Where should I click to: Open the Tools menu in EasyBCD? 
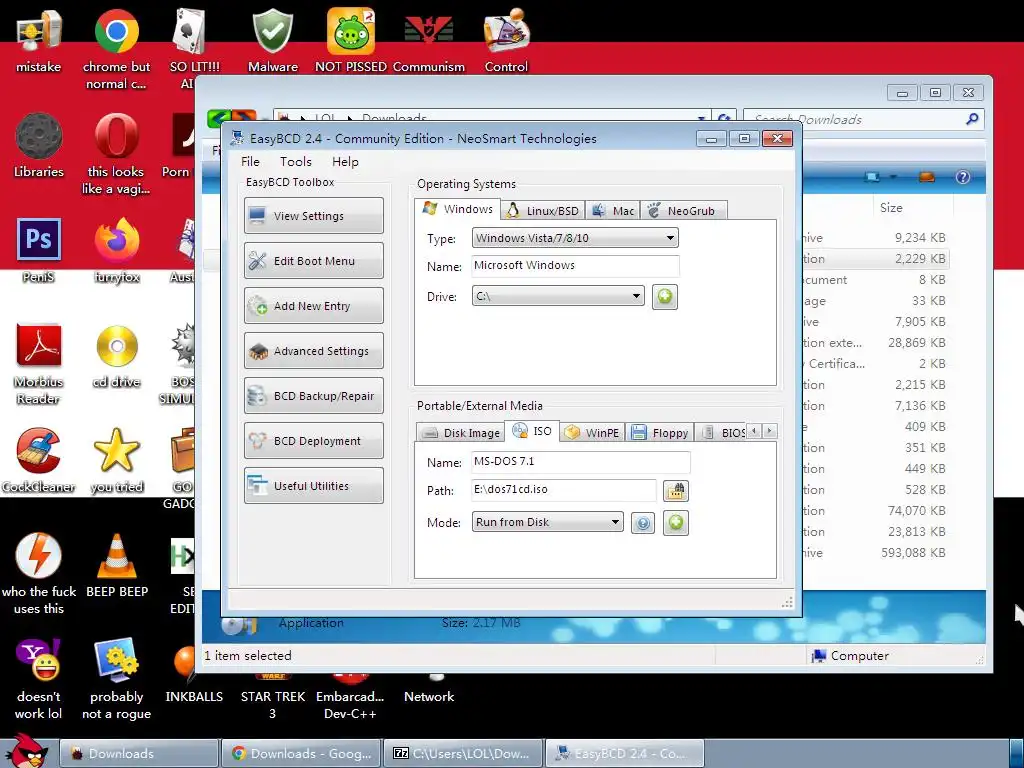point(296,162)
